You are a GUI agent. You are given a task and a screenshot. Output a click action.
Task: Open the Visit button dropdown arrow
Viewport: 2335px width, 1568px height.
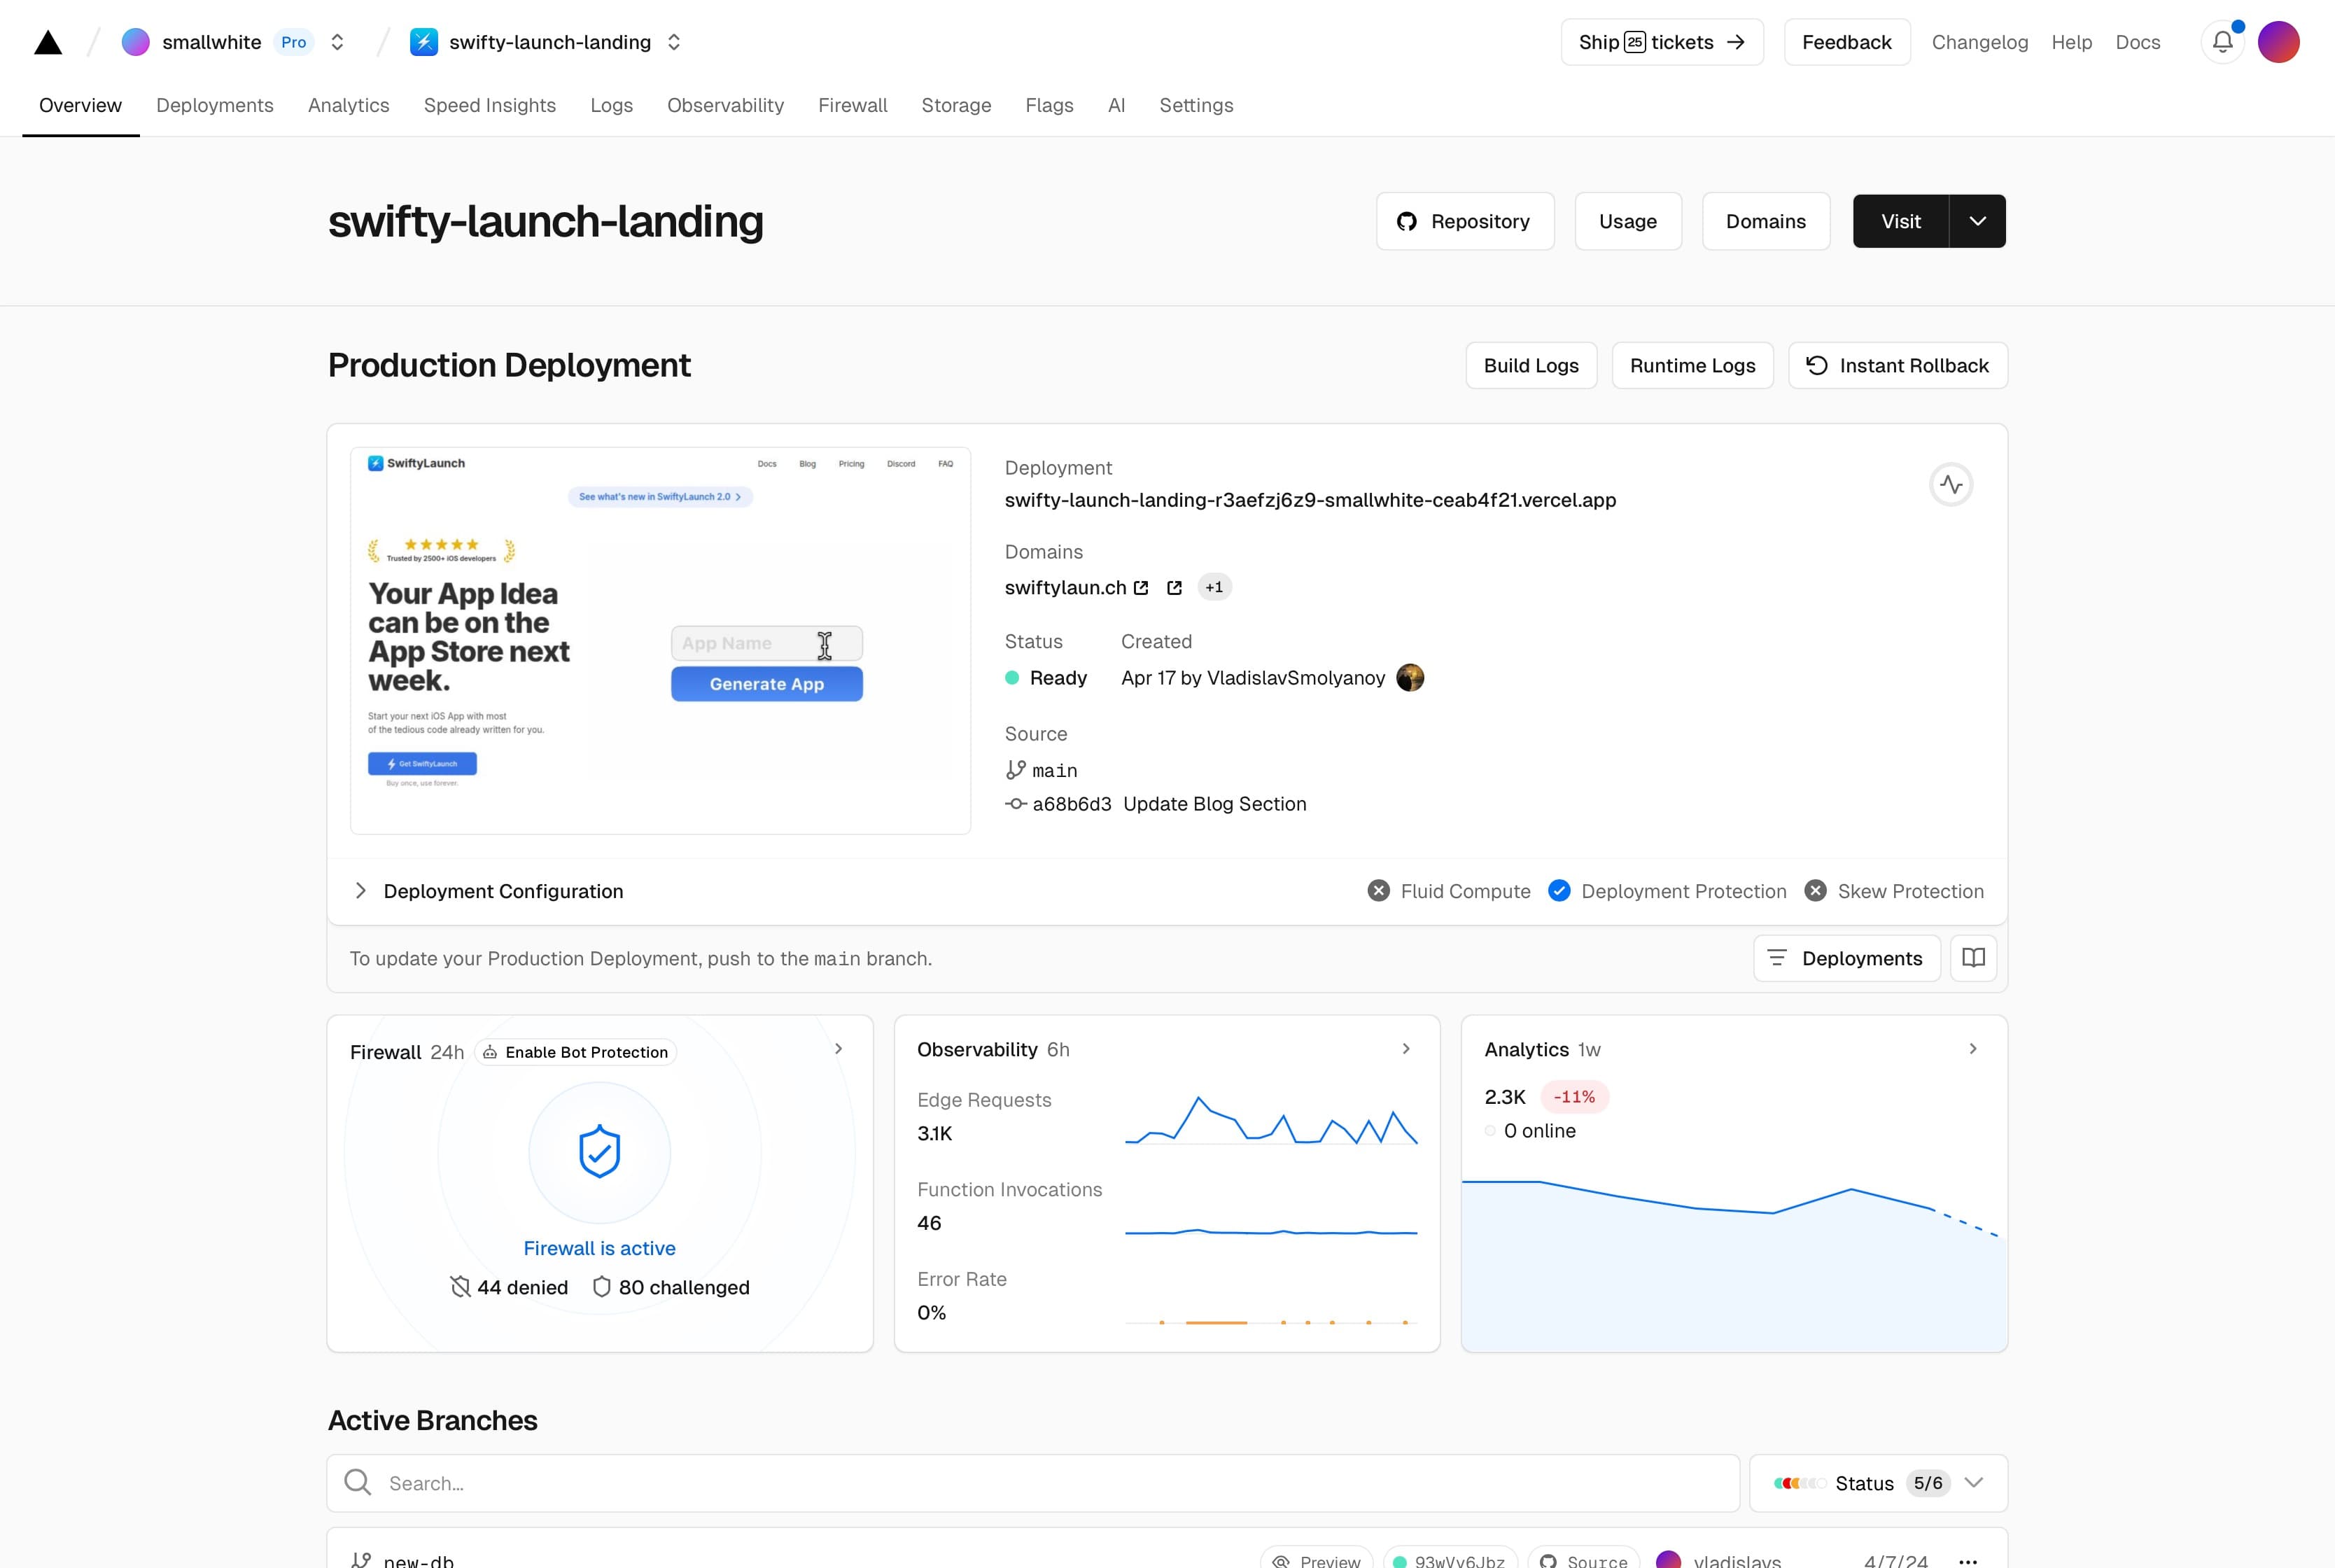[1977, 221]
